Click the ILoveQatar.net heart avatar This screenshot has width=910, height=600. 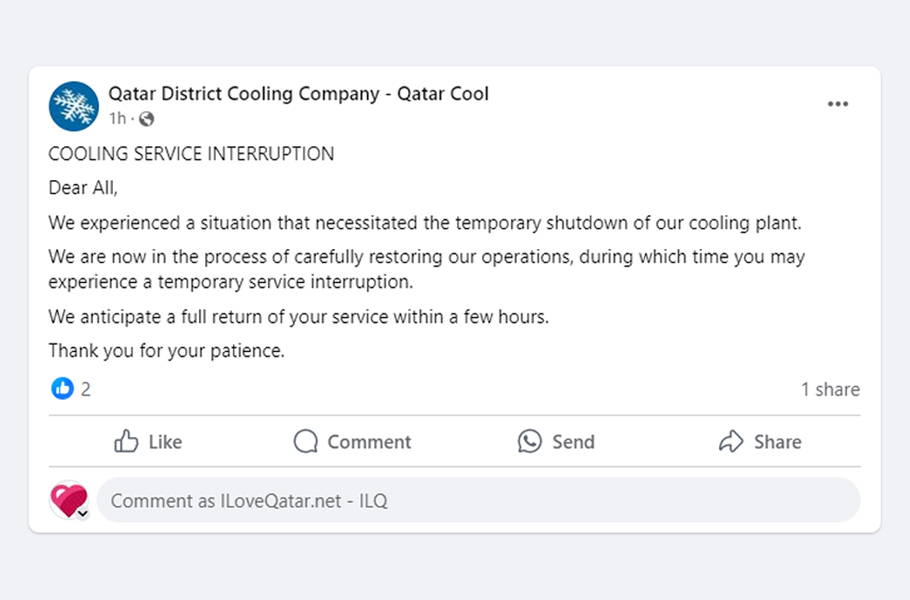point(67,498)
